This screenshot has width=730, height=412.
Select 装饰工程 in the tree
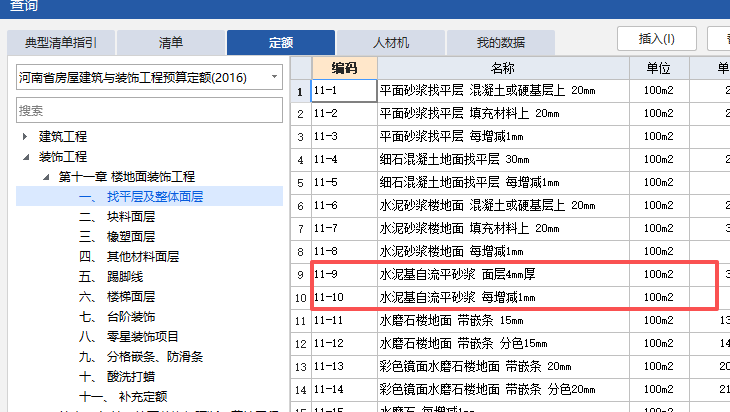[63, 156]
